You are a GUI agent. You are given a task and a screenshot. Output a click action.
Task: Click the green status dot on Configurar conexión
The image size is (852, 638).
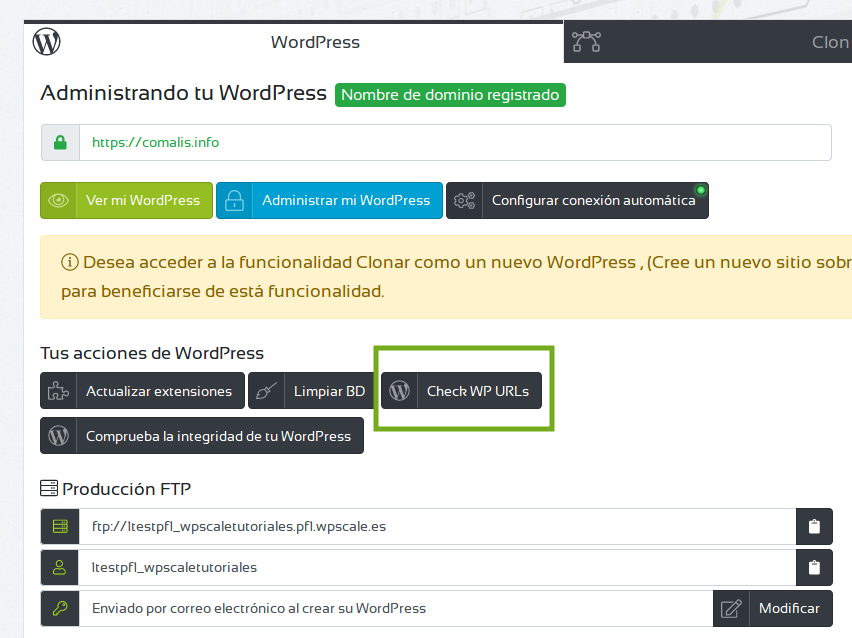pos(701,190)
